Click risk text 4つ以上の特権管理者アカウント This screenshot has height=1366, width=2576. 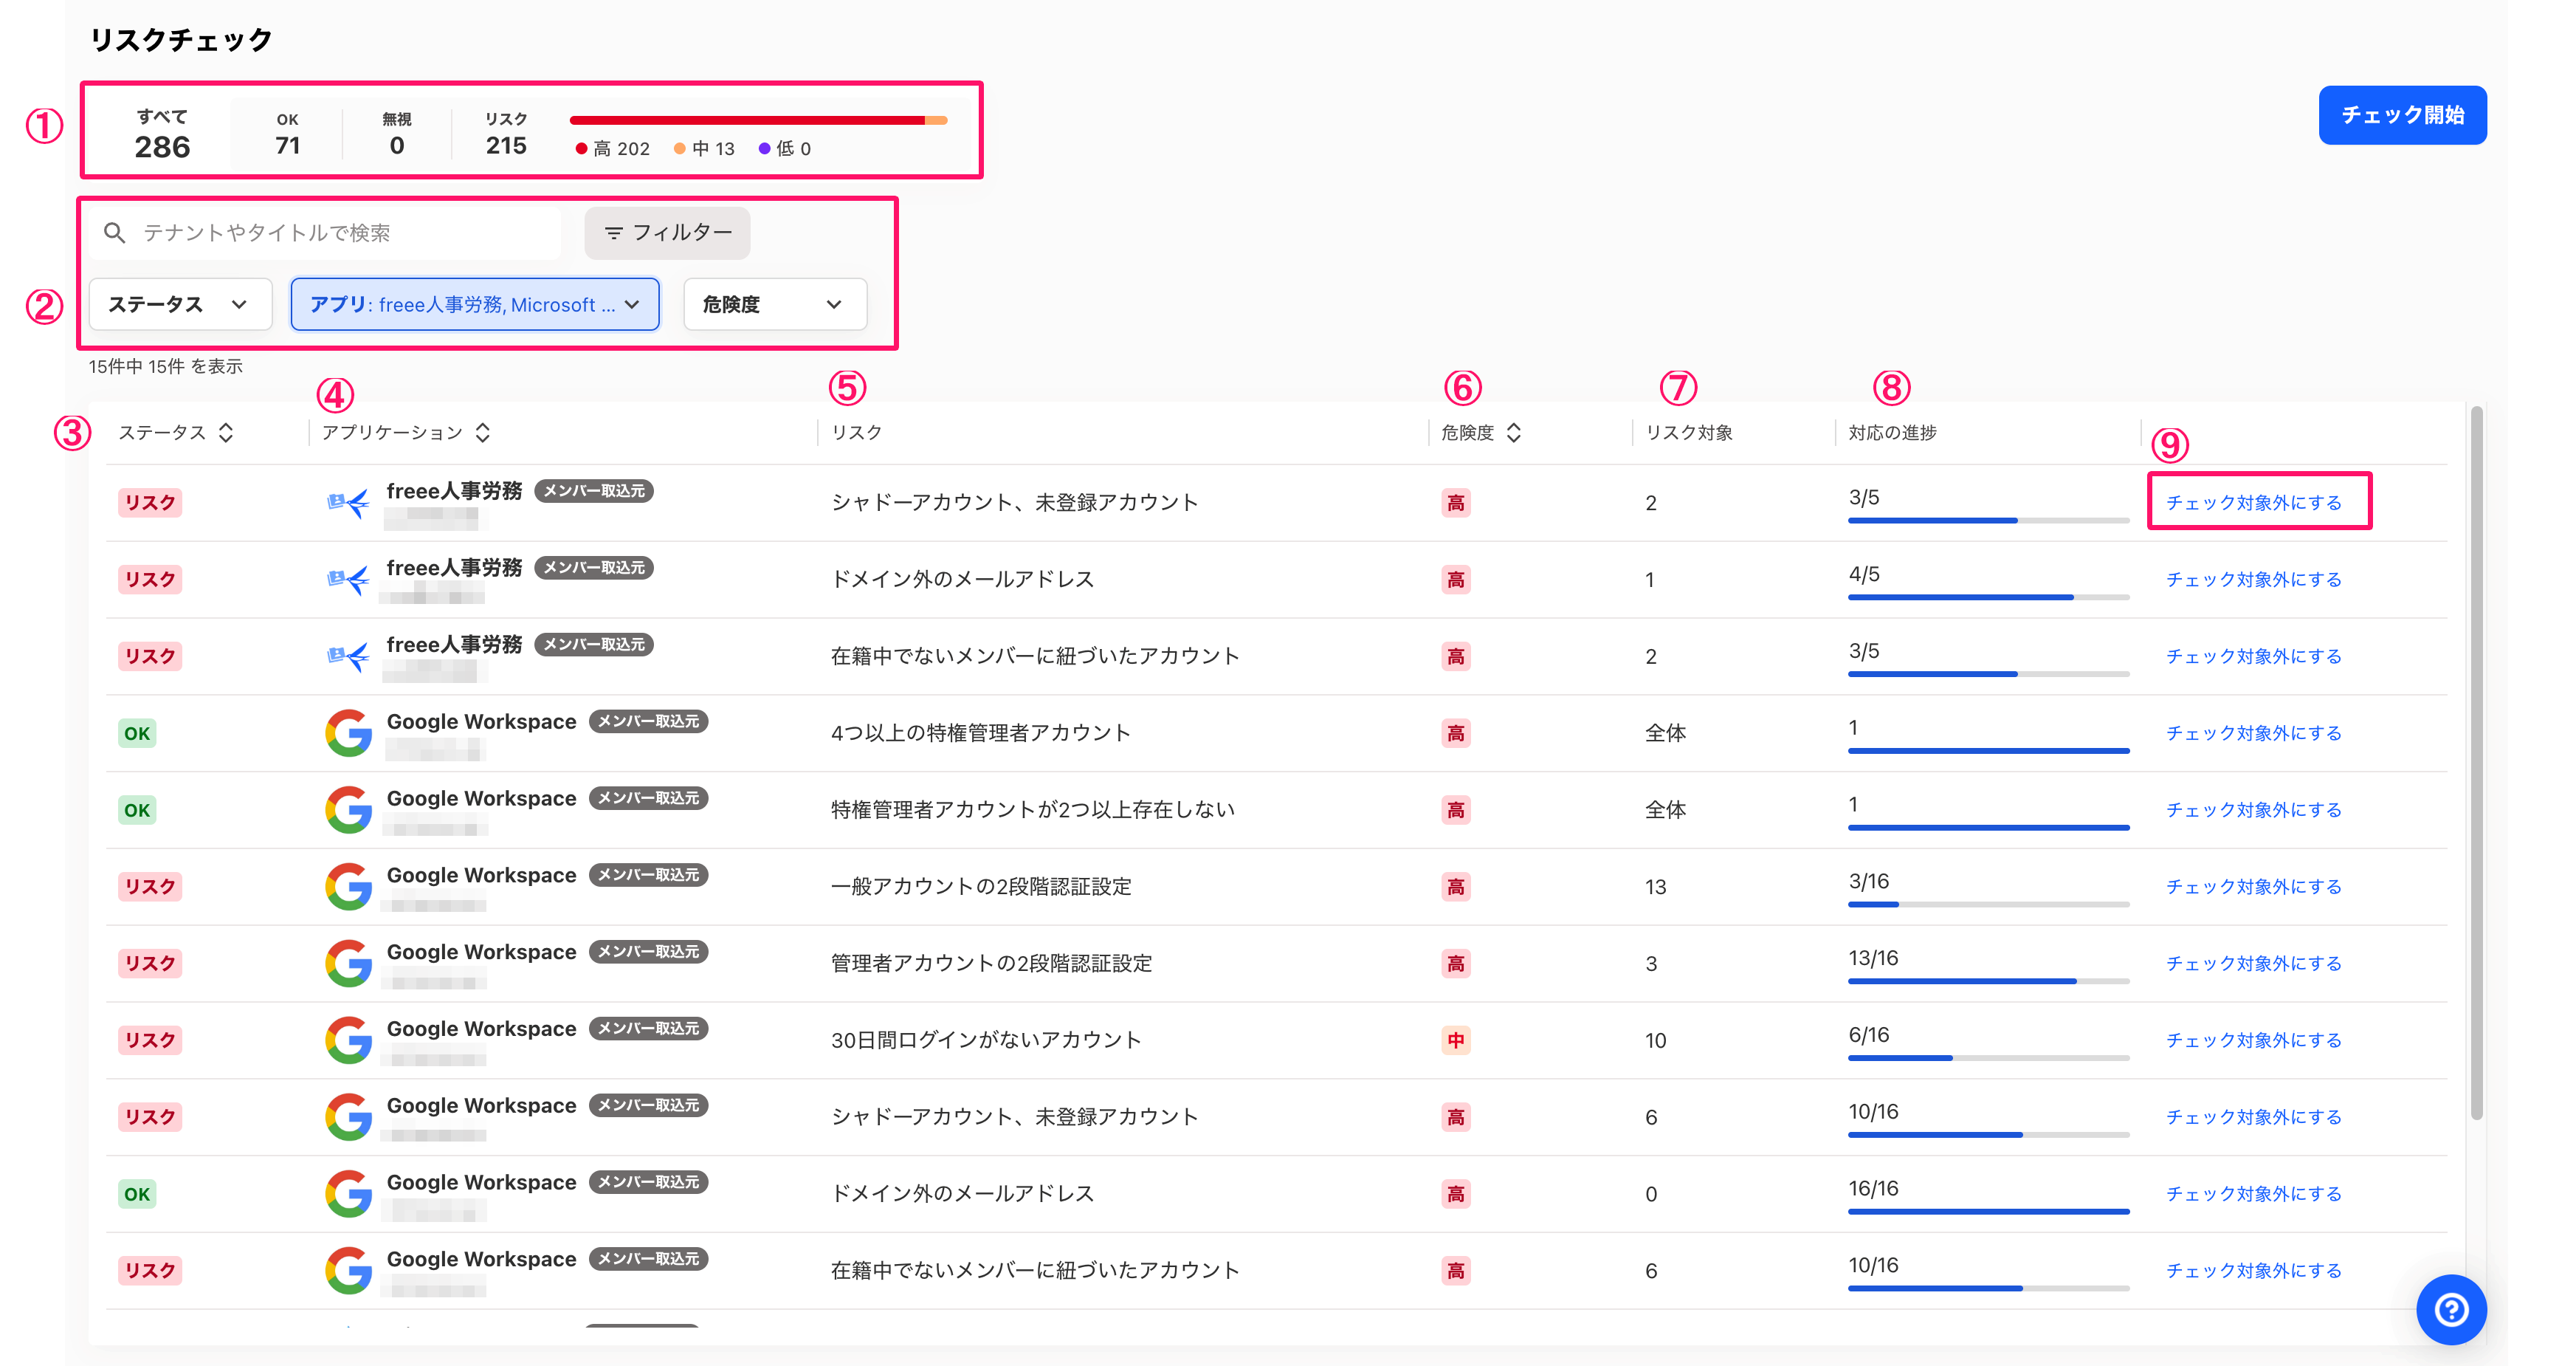click(980, 733)
